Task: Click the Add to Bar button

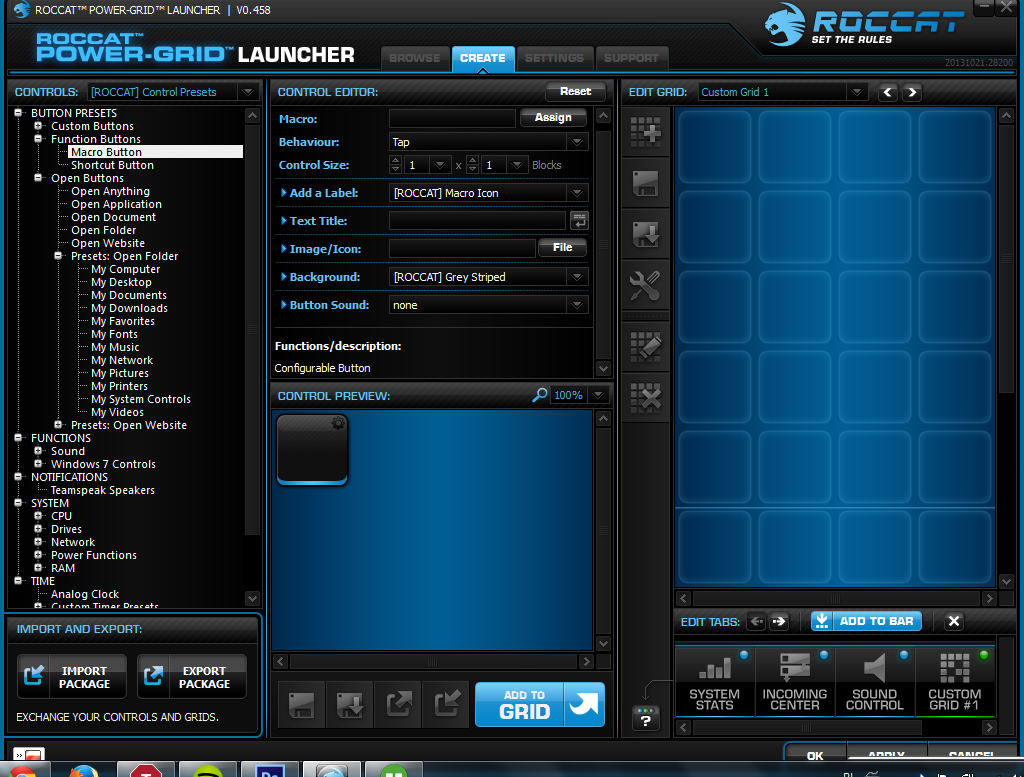Action: 867,621
